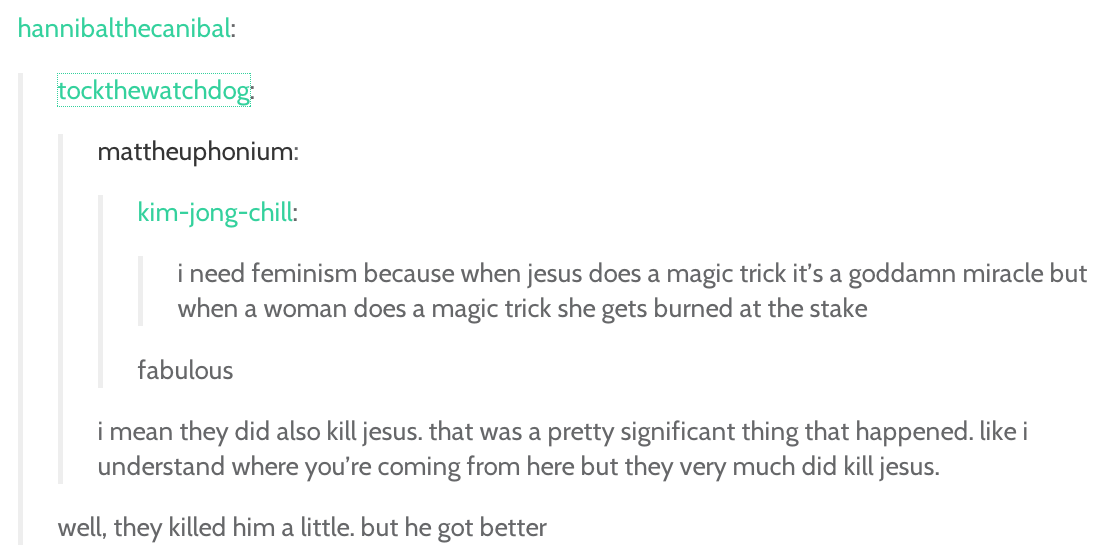The image size is (1103, 555).
Task: Click the word "fabulous"
Action: pyautogui.click(x=185, y=370)
